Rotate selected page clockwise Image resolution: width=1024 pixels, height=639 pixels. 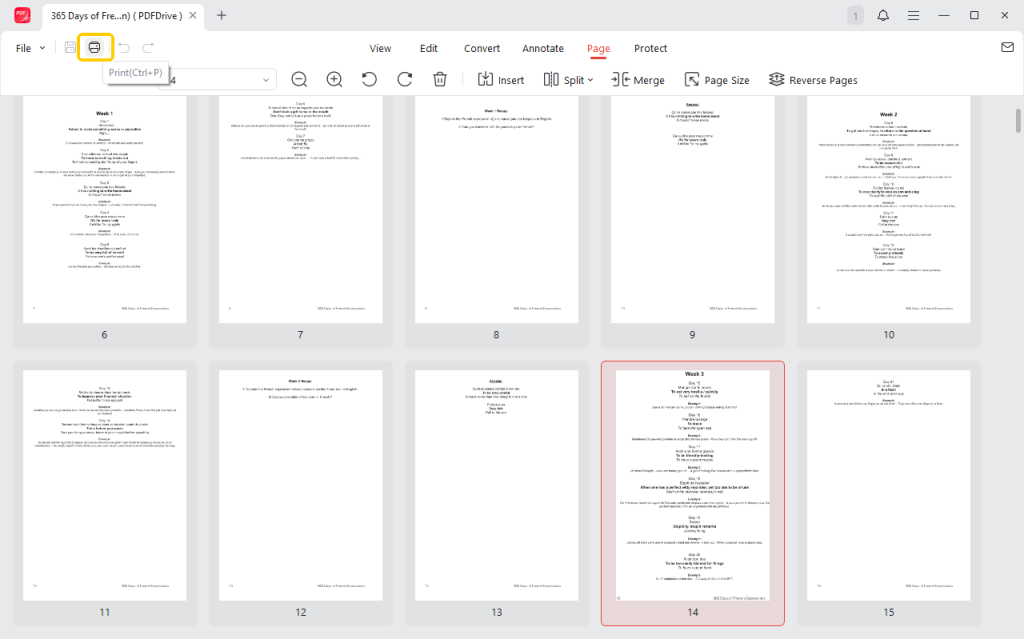[404, 80]
